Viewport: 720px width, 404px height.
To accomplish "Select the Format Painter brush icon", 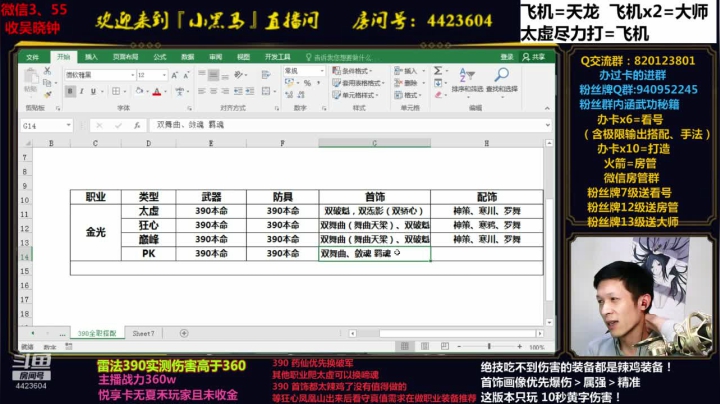I will click(47, 95).
